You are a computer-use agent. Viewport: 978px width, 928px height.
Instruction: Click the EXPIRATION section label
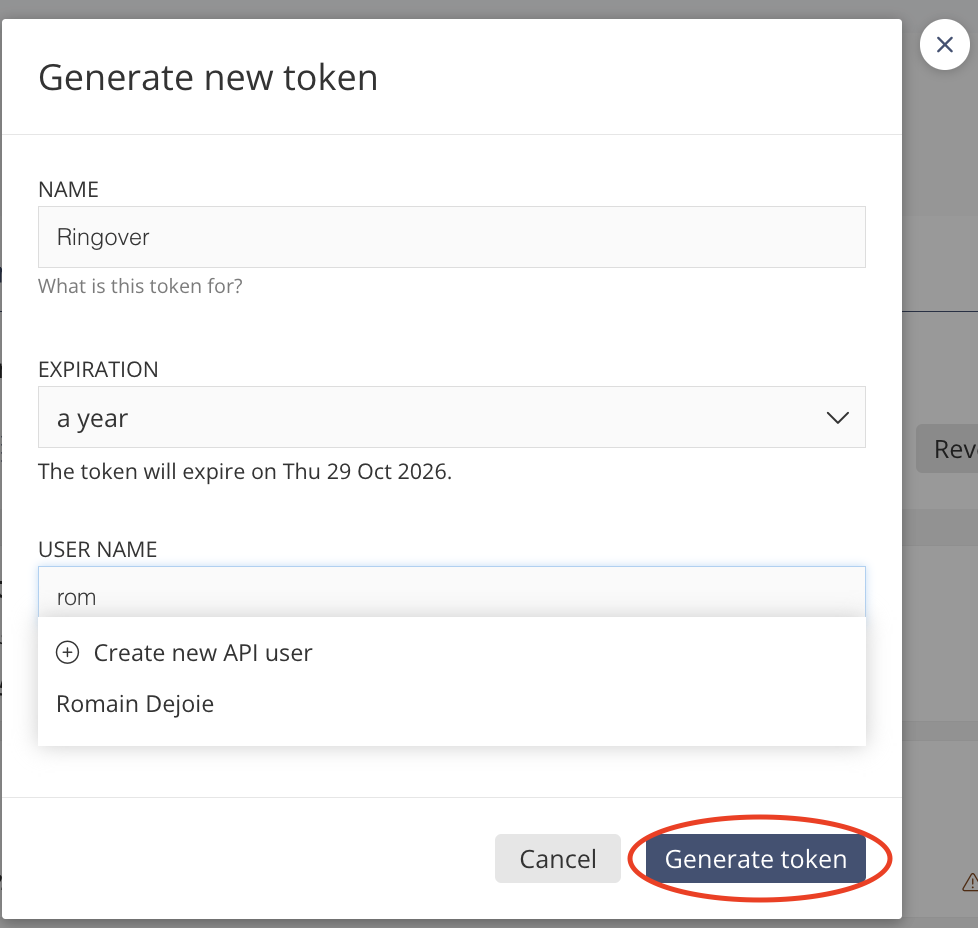[x=98, y=369]
